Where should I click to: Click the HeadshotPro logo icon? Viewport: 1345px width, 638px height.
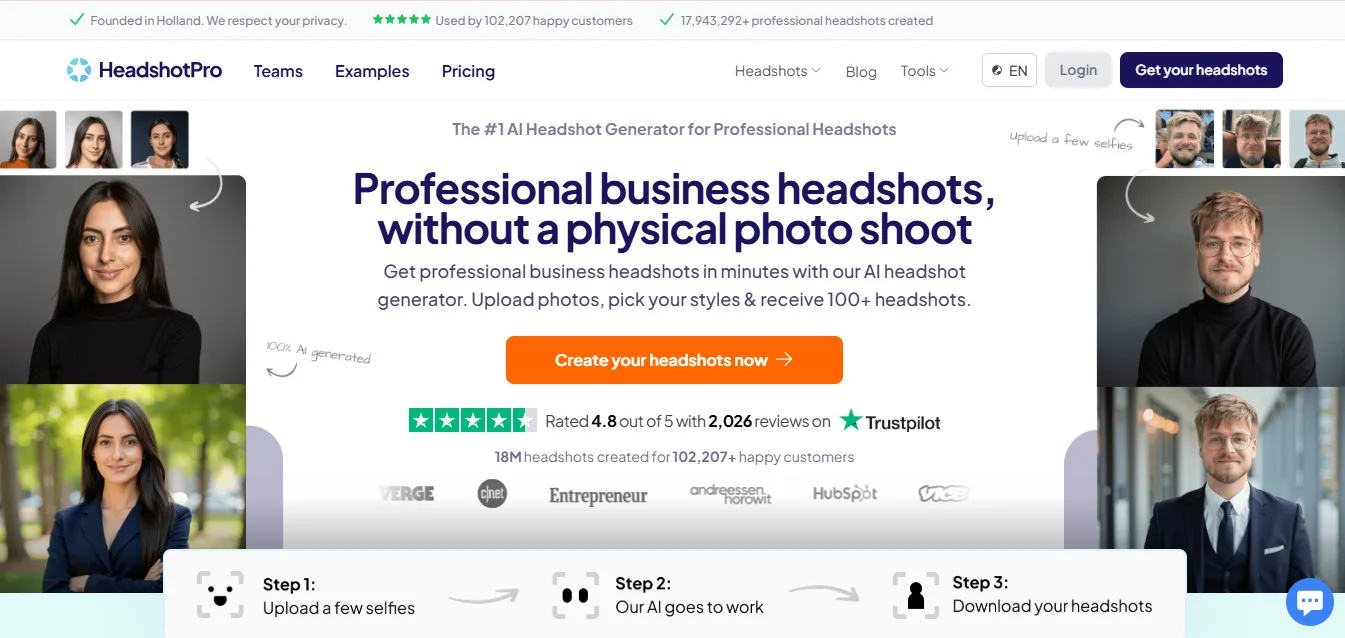click(78, 70)
